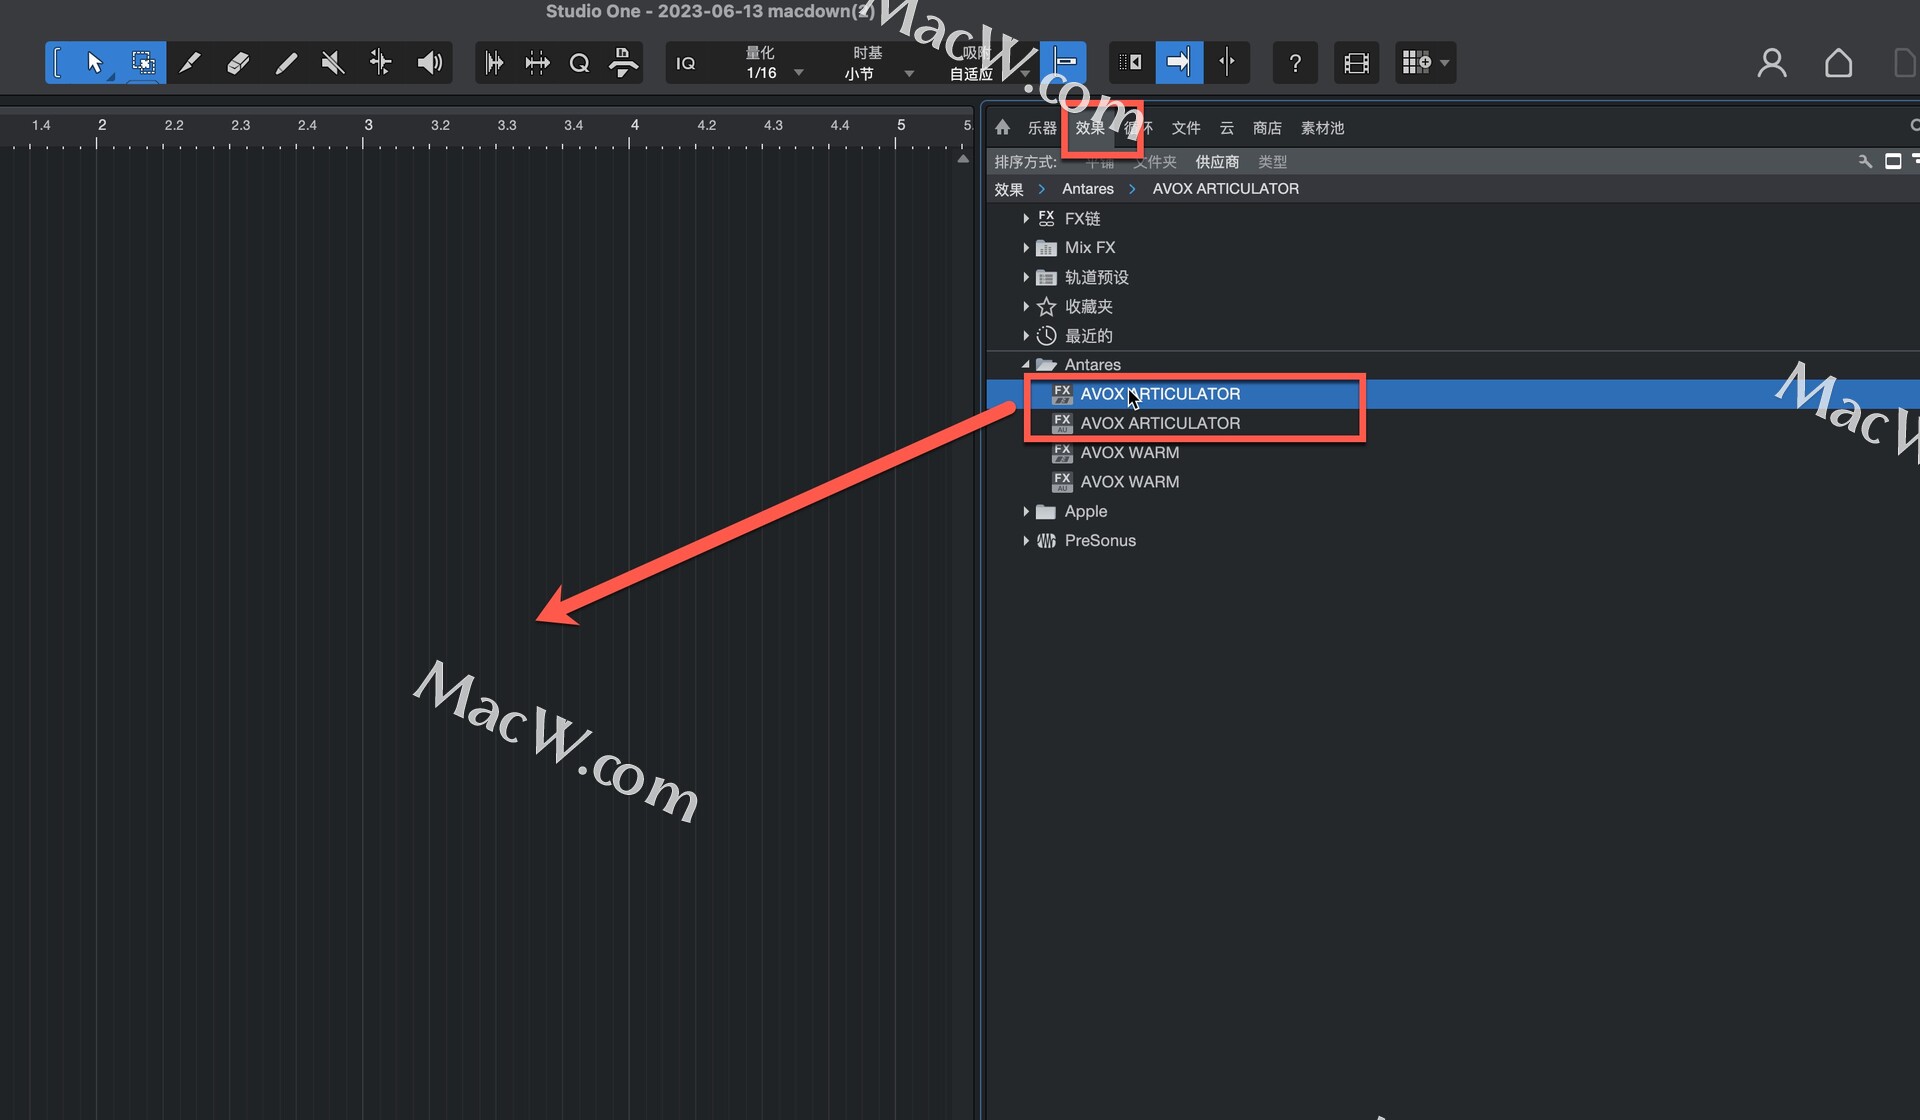Select the Listen speaker tool

tap(429, 63)
